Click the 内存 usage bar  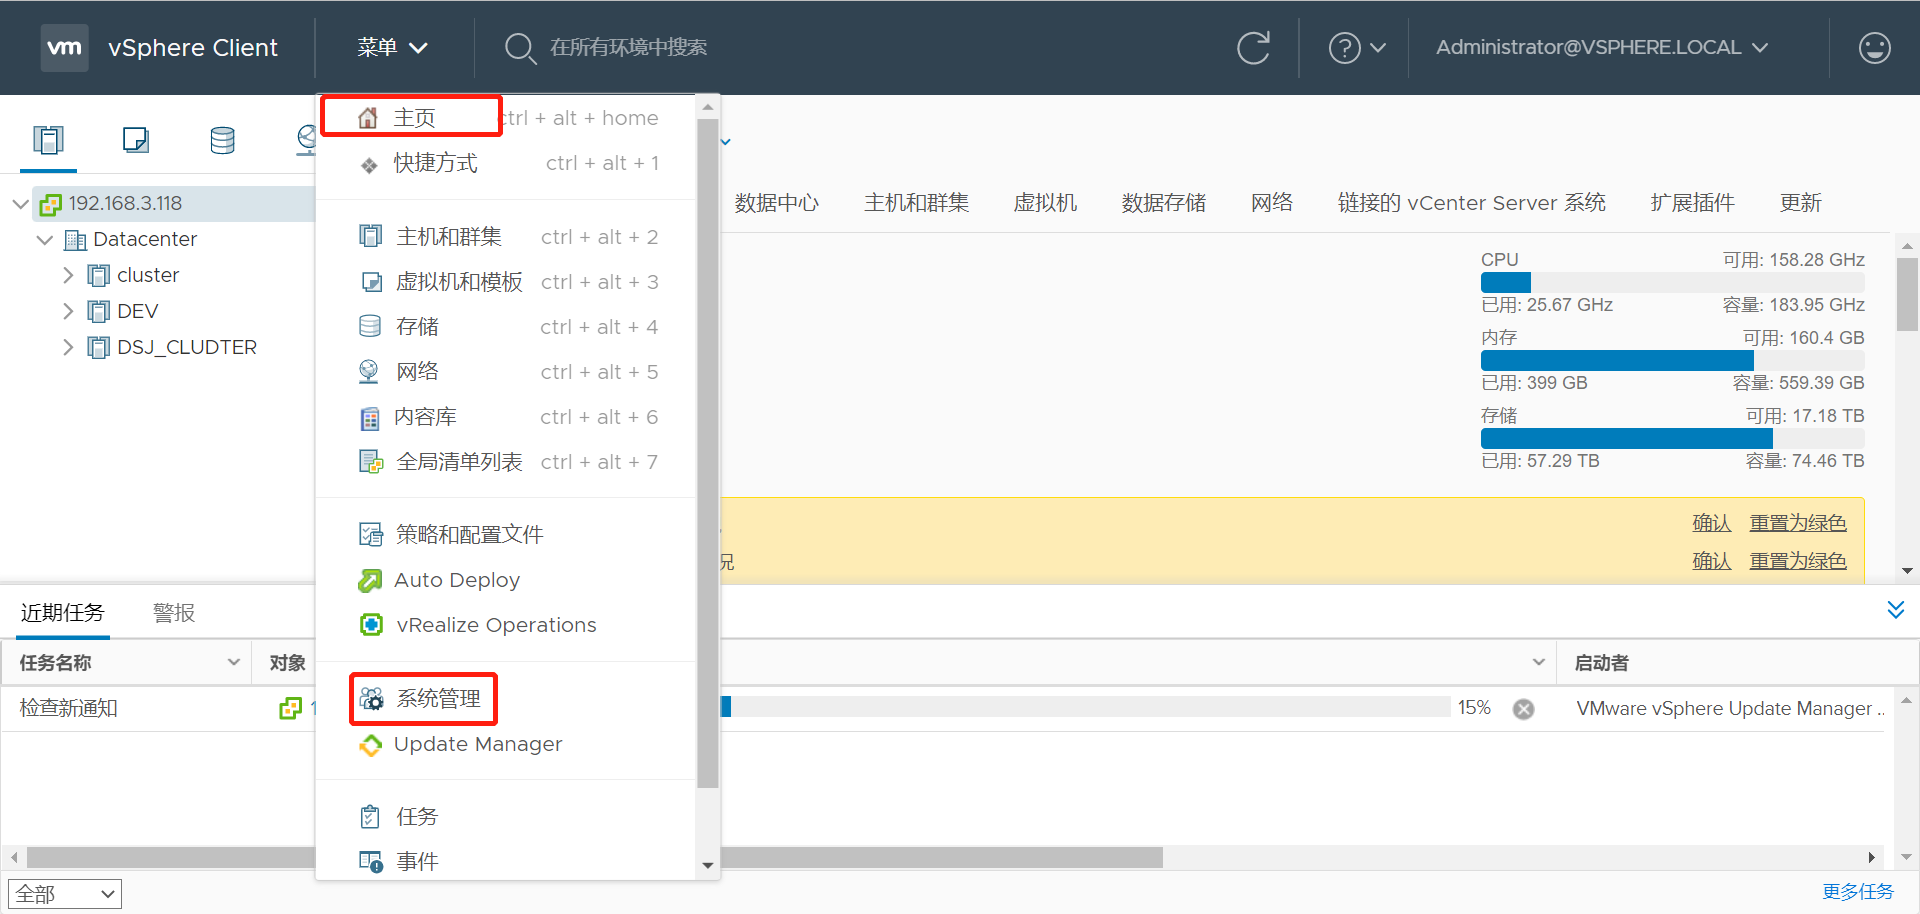coord(1672,361)
